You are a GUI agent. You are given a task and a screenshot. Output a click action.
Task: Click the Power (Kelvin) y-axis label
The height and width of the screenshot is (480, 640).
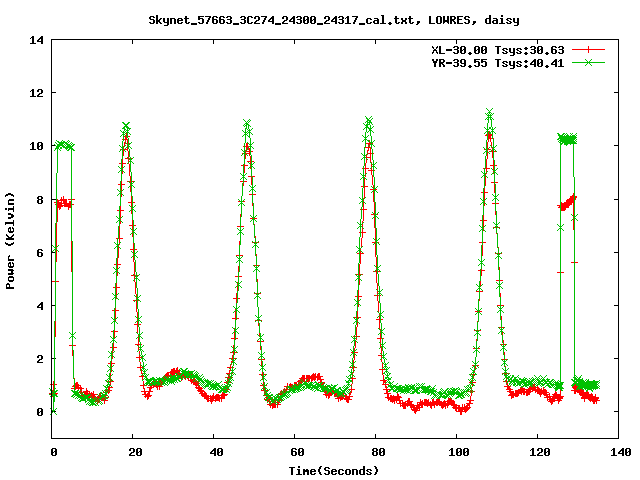[10, 240]
